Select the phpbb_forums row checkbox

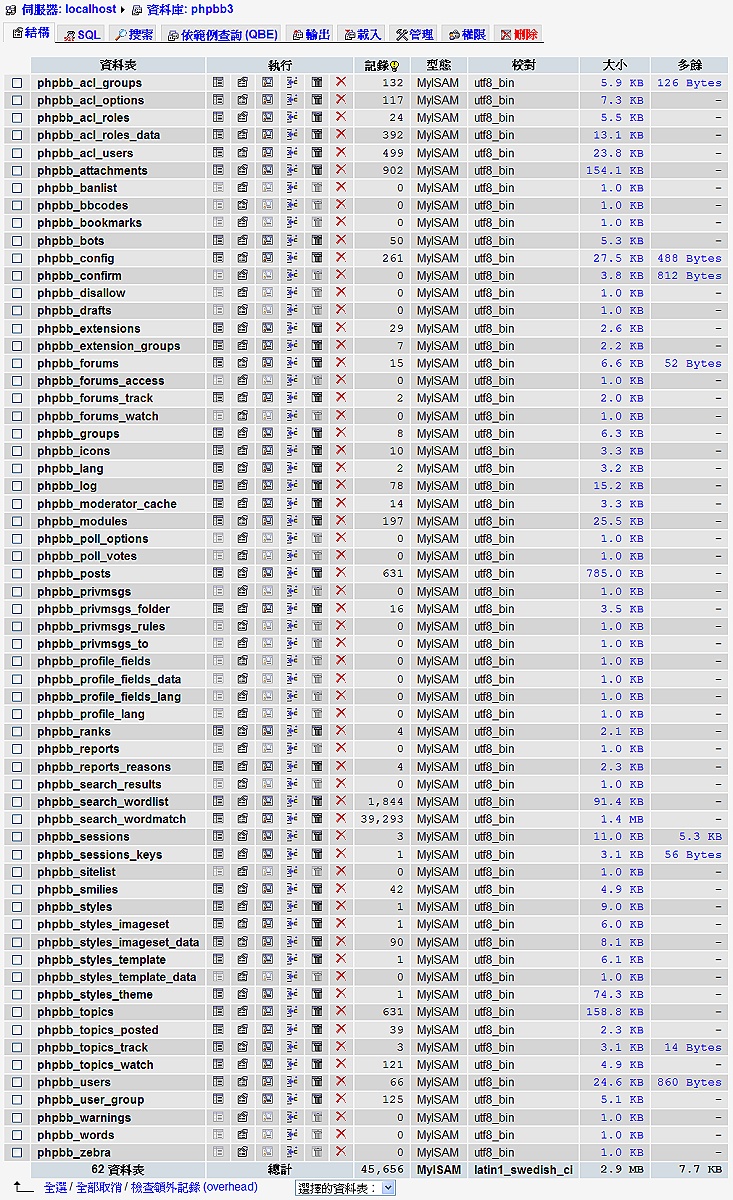click(x=17, y=364)
